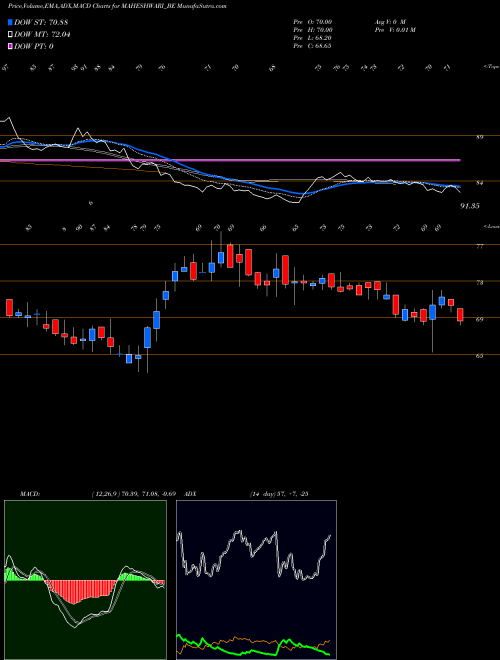Image resolution: width=500 pixels, height=660 pixels.
Task: Click the 'ADX' panel heading
Action: pos(190,494)
